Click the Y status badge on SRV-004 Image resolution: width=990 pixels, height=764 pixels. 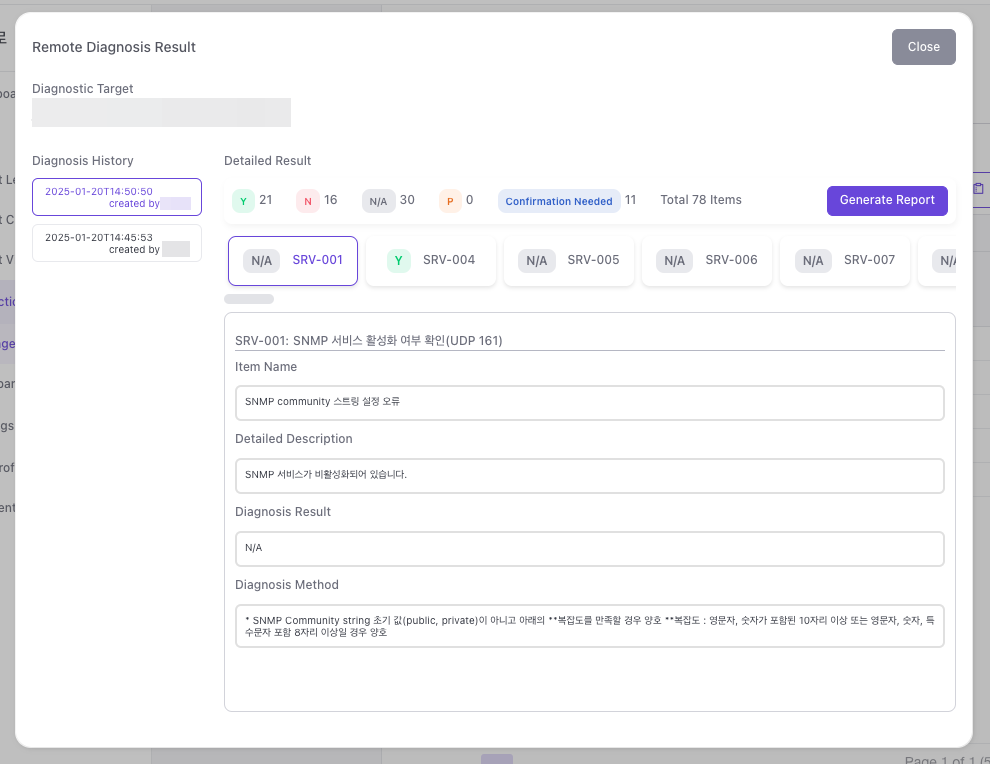(x=399, y=261)
